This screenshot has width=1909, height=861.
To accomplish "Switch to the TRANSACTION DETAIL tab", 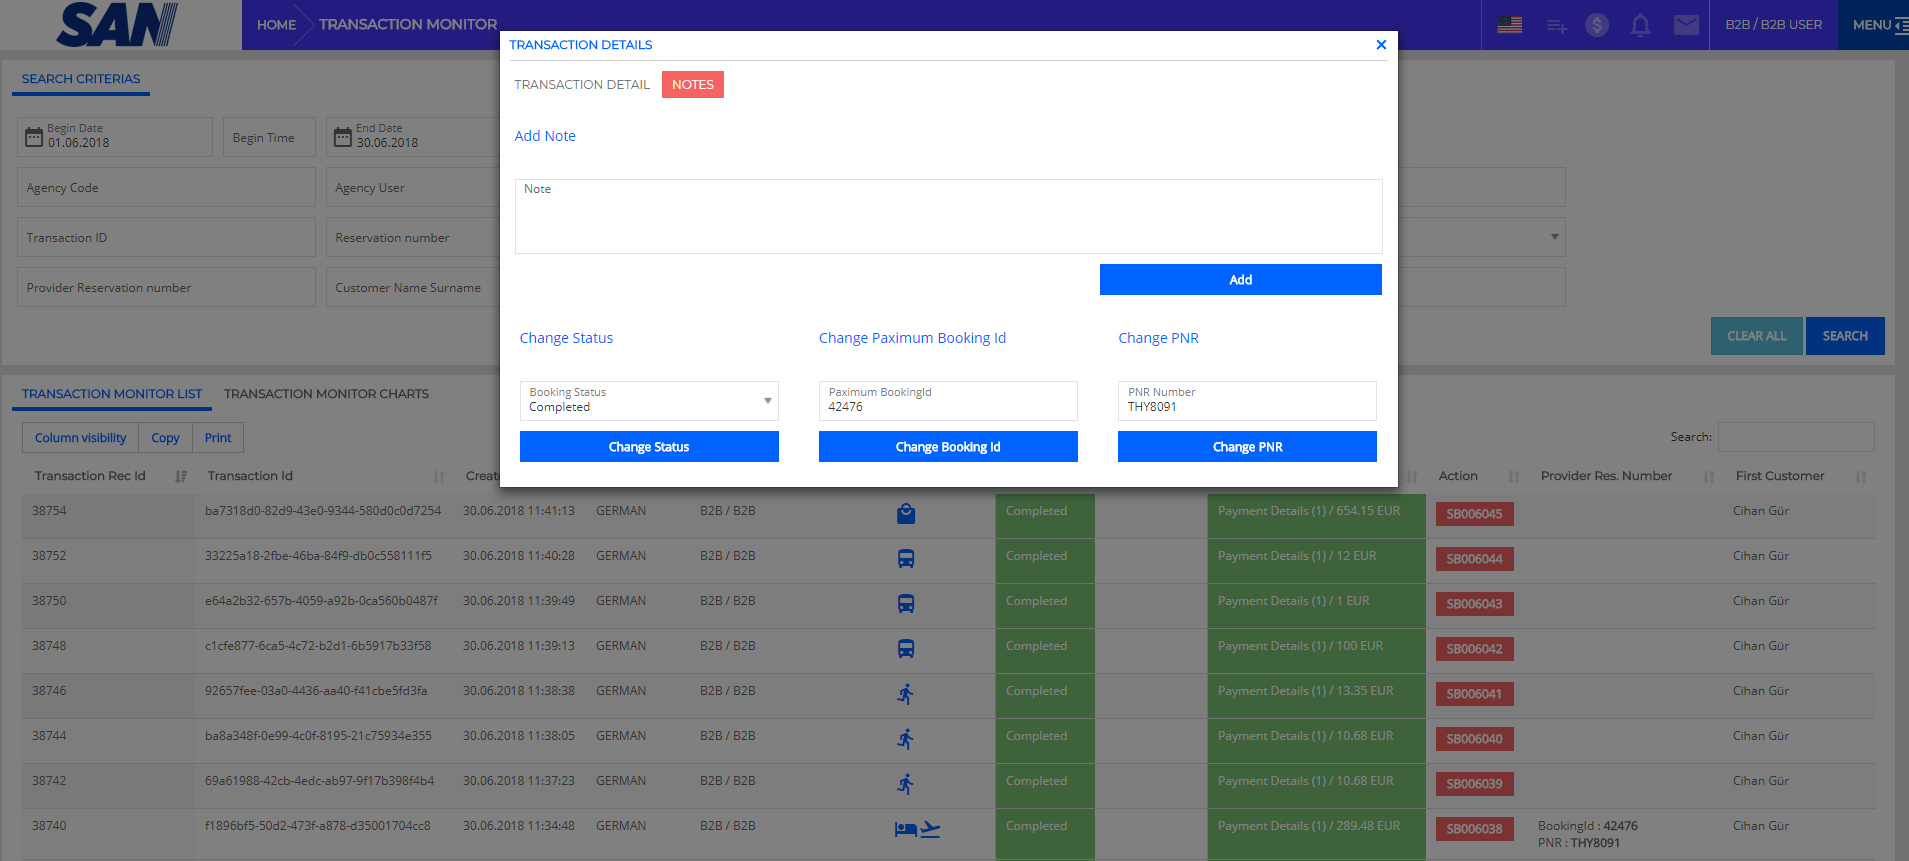I will point(582,85).
